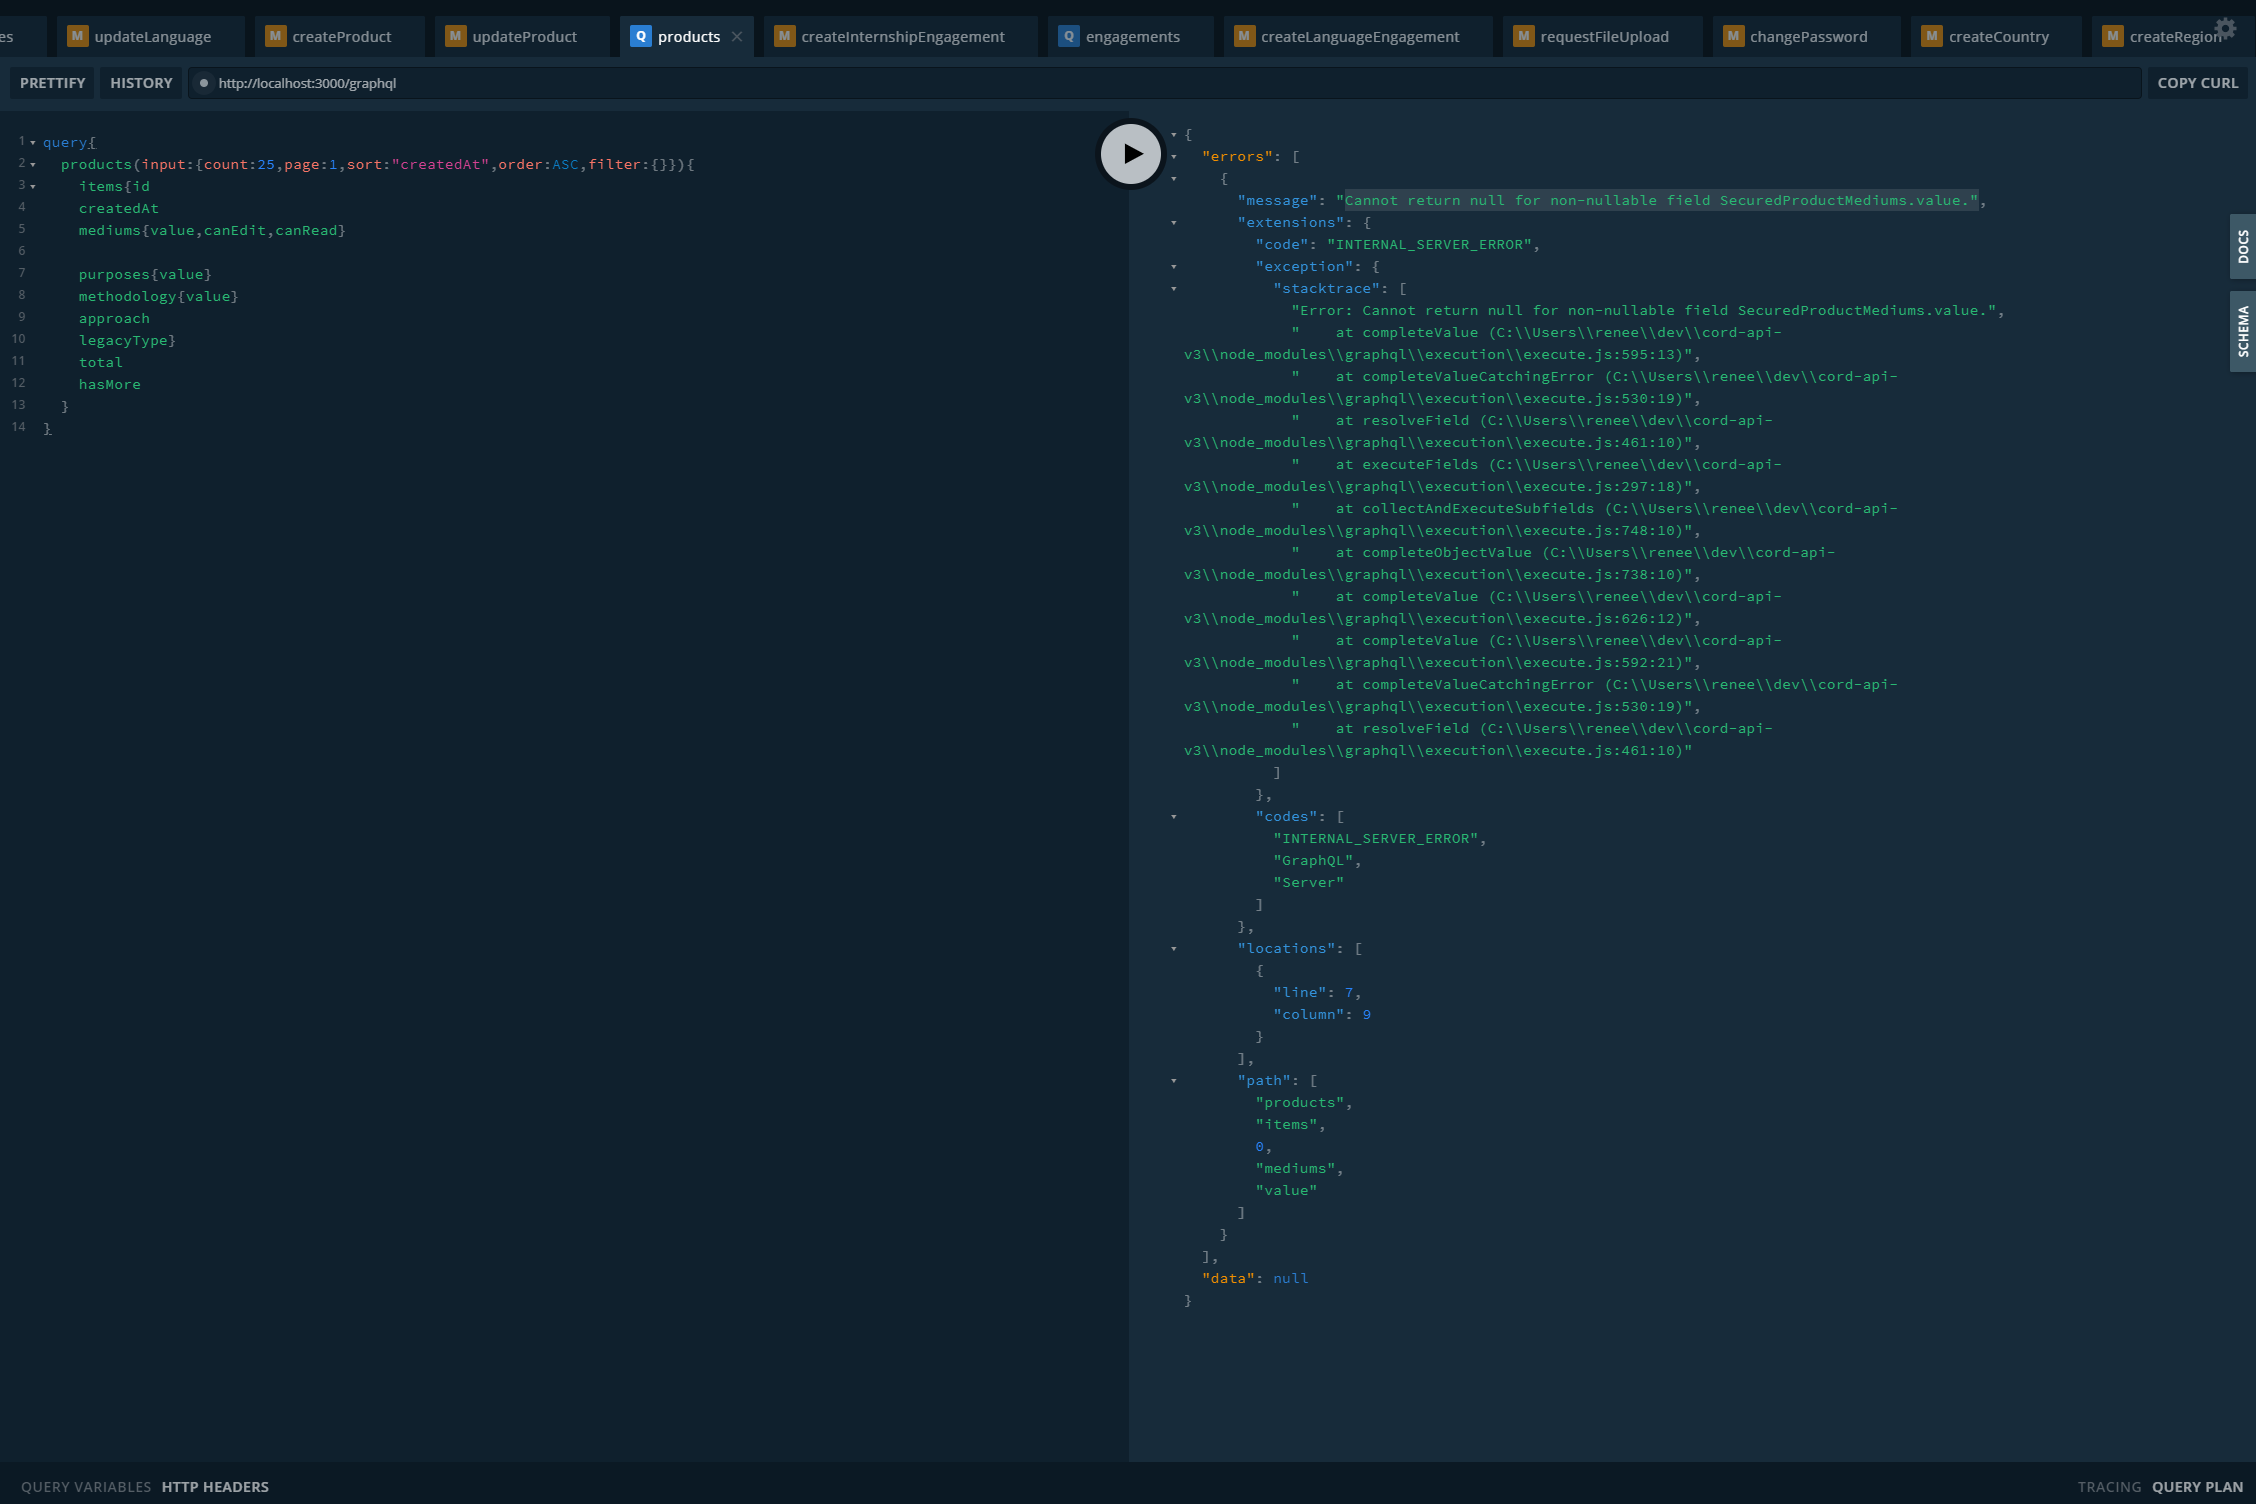Collapse the path array in response
This screenshot has width=2256, height=1504.
click(1174, 1081)
